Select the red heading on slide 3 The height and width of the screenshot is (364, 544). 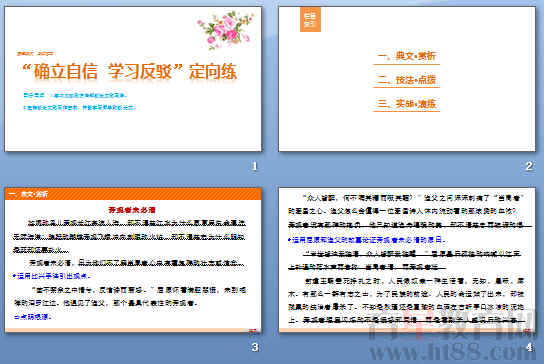click(132, 210)
